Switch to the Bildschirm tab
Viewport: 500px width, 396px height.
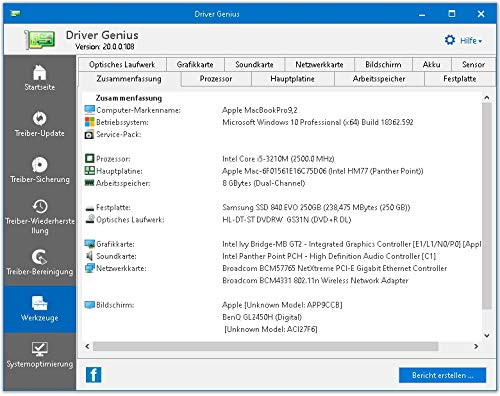[x=383, y=64]
